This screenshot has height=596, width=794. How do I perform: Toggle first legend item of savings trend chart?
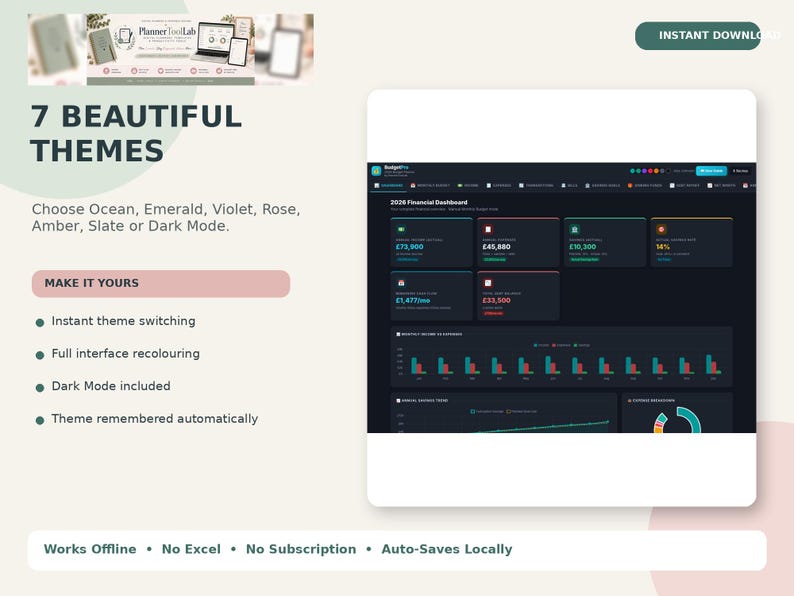487,411
